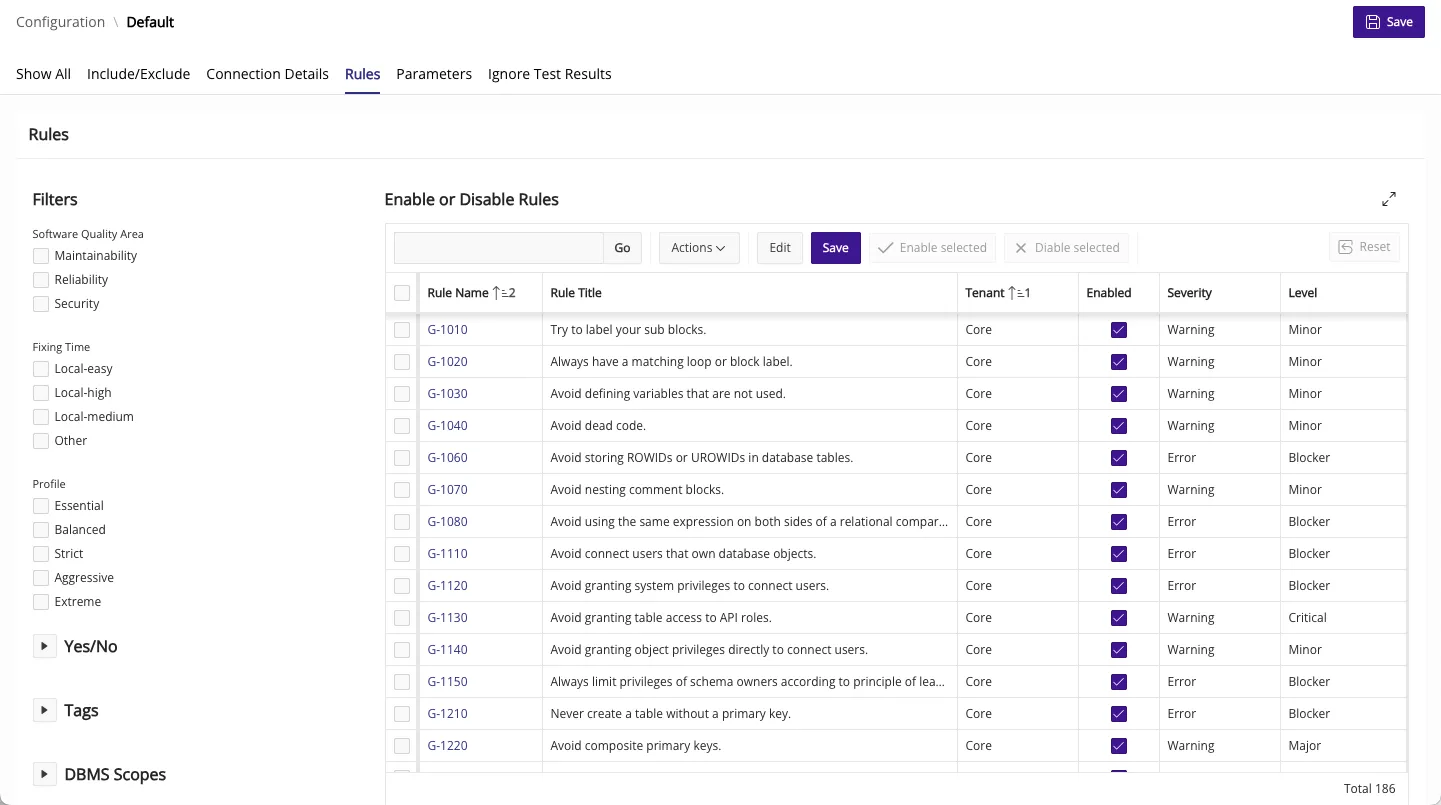Expand the Tags filter section

tap(44, 711)
